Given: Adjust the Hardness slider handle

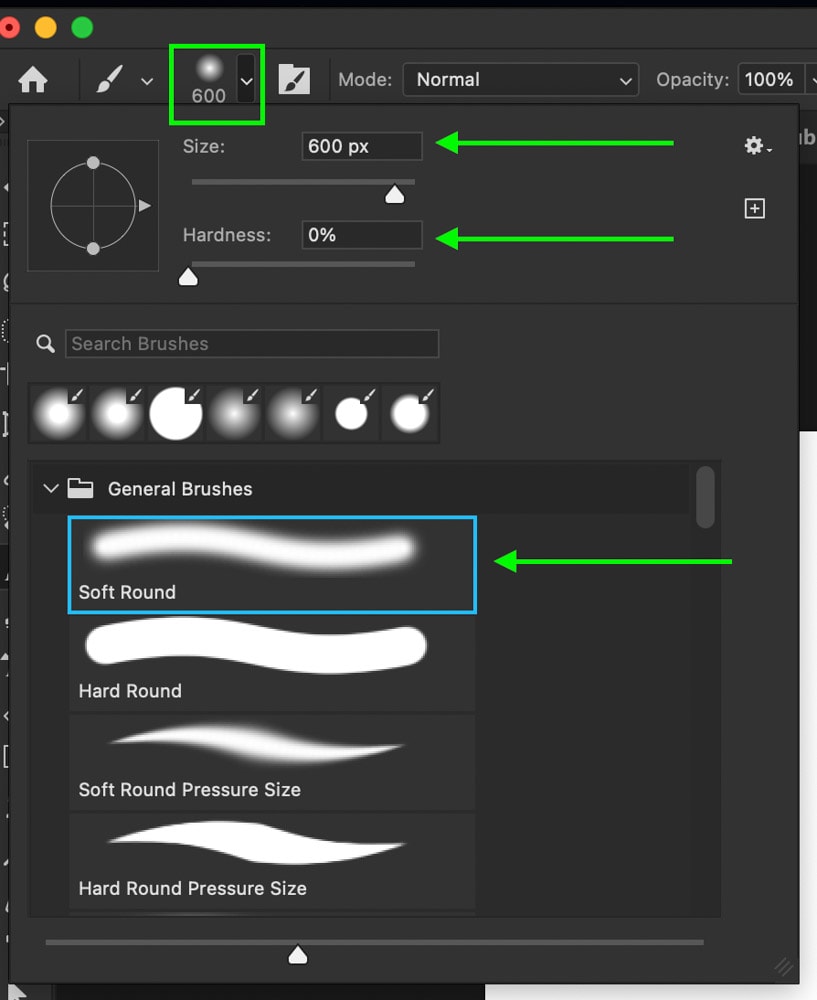Looking at the screenshot, I should coord(188,277).
